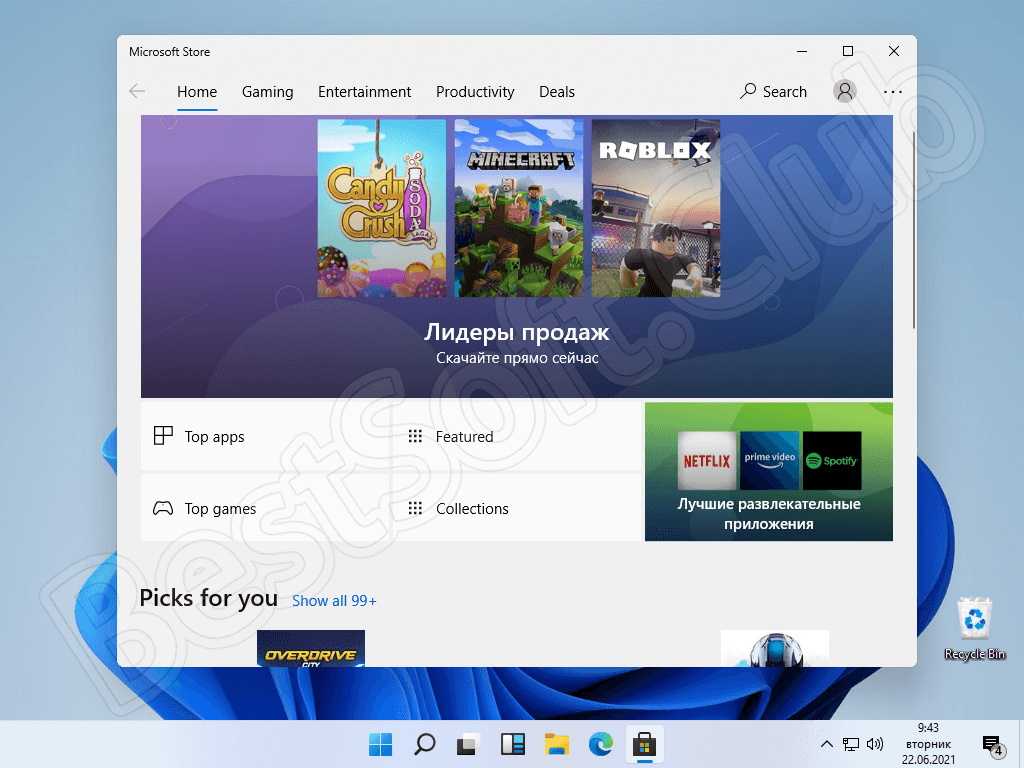
Task: Click the Search button
Action: (x=773, y=91)
